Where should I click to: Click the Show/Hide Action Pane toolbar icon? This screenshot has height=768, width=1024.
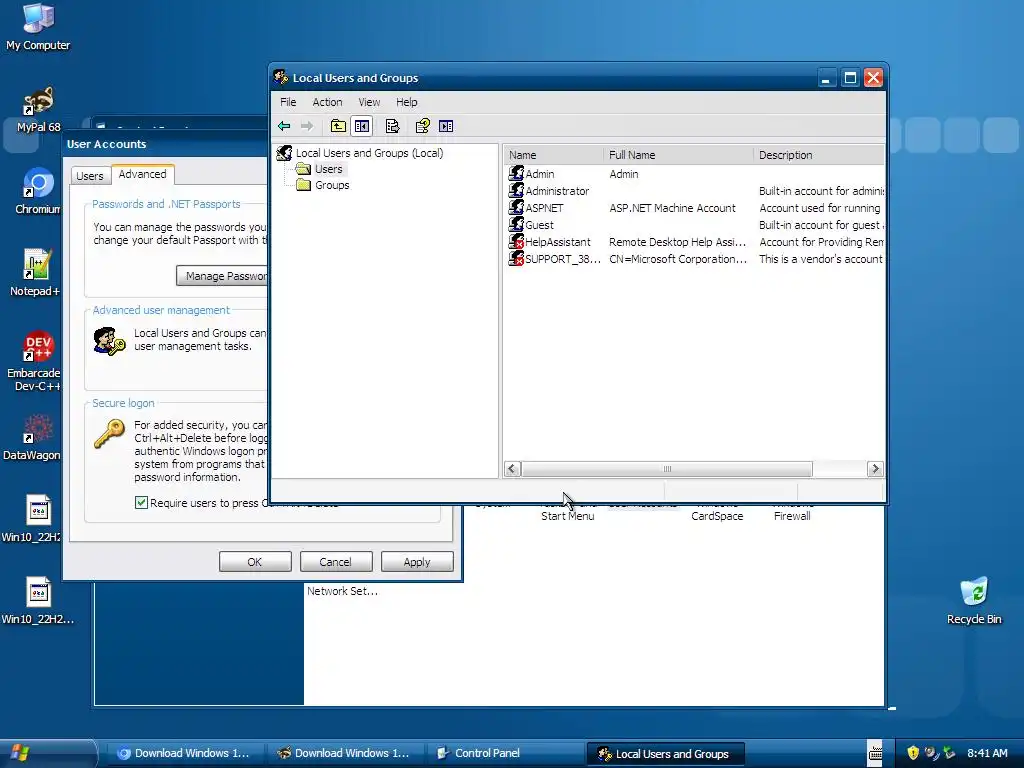point(446,126)
